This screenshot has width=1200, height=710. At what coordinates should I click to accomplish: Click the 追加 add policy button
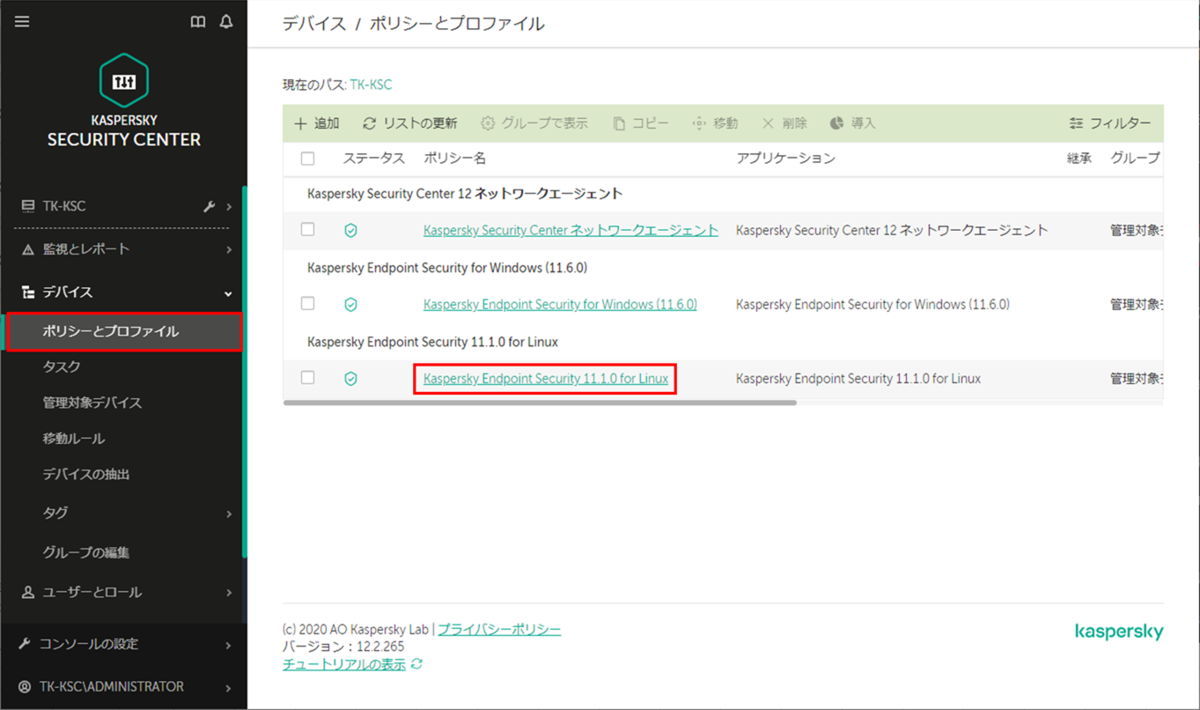(x=316, y=122)
